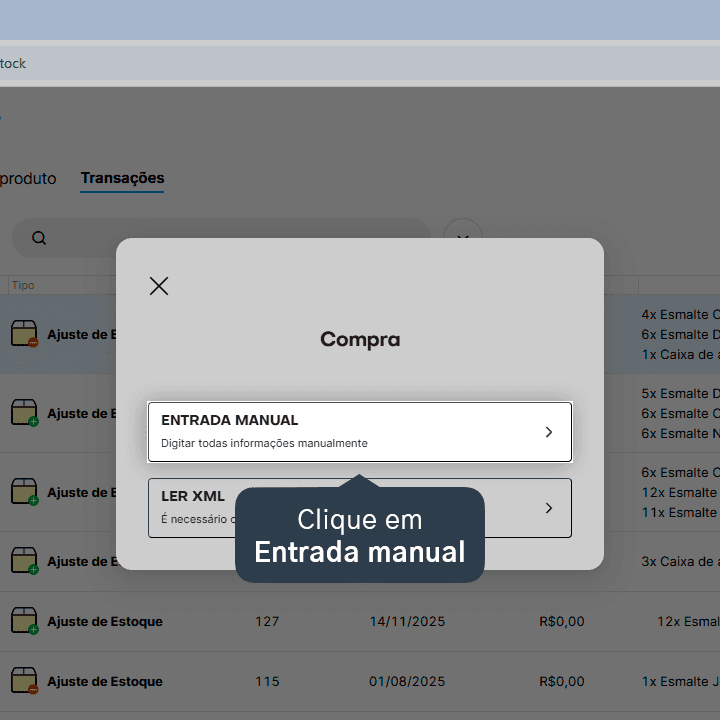Click stock box icon in row 127

pos(24,621)
